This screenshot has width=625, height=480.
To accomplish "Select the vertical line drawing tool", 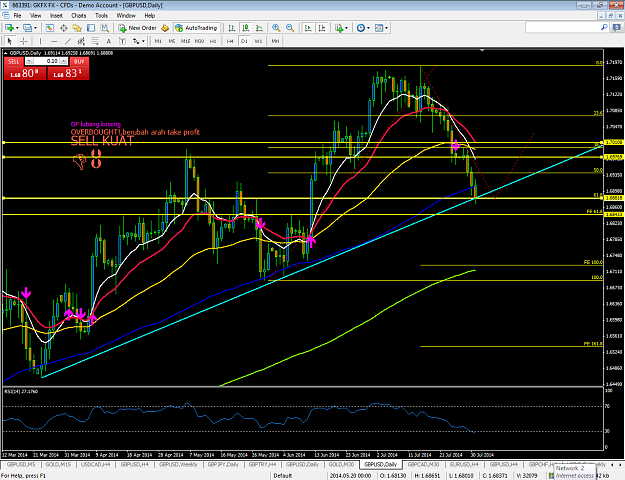I will point(40,41).
